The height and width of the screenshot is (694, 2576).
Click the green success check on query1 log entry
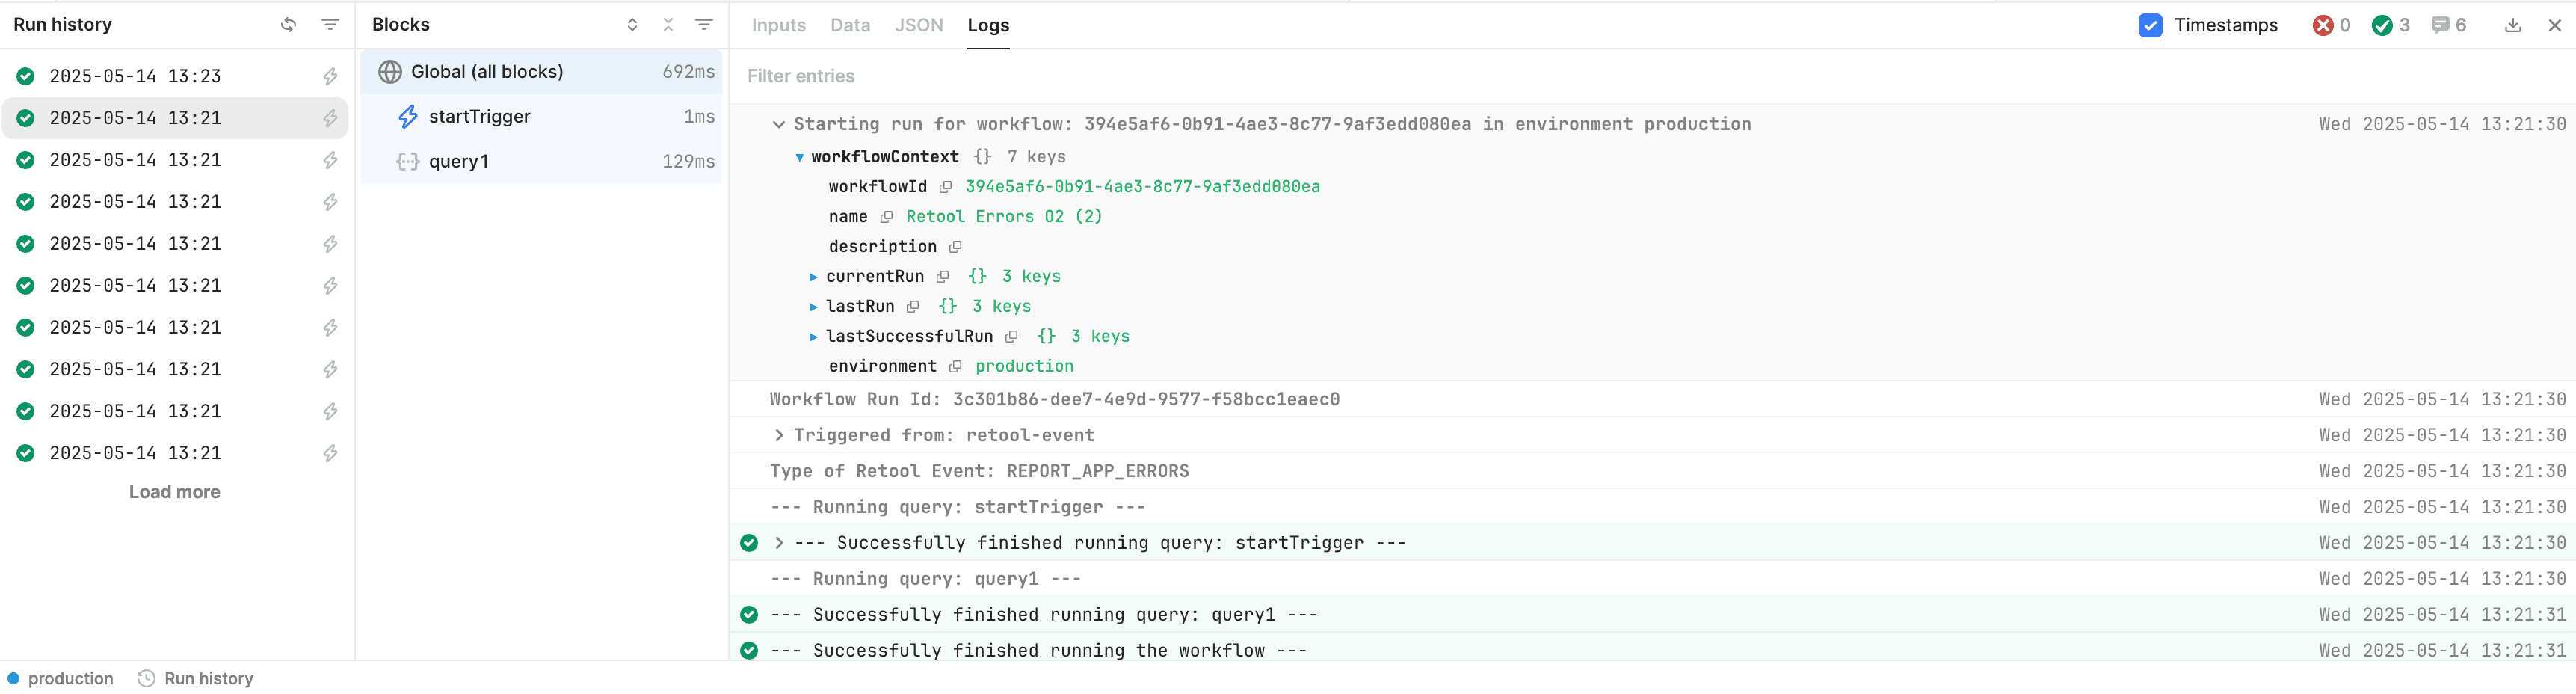(748, 614)
